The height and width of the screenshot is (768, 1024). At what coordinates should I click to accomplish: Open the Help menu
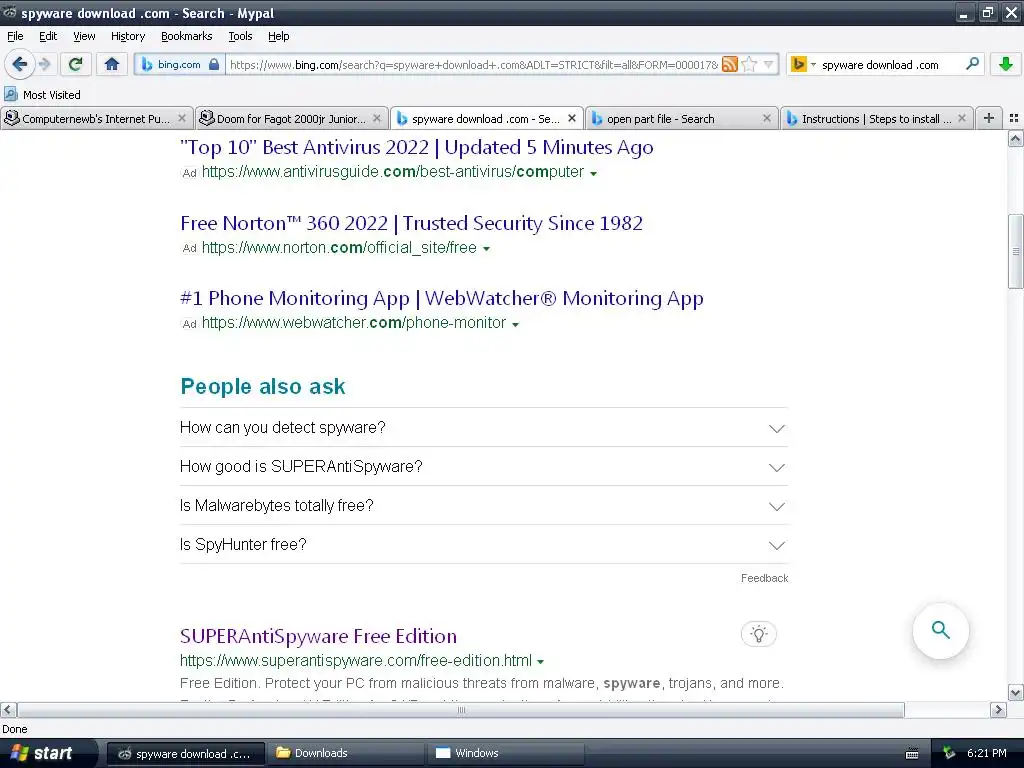click(x=278, y=36)
